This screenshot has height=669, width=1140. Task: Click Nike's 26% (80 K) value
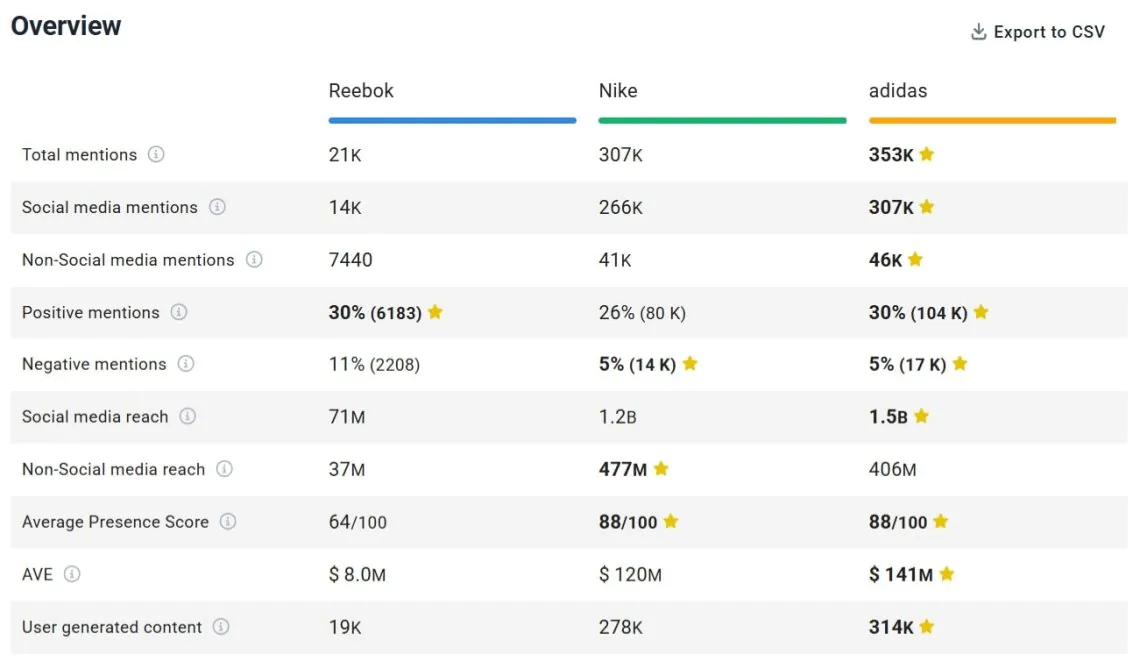click(x=642, y=313)
